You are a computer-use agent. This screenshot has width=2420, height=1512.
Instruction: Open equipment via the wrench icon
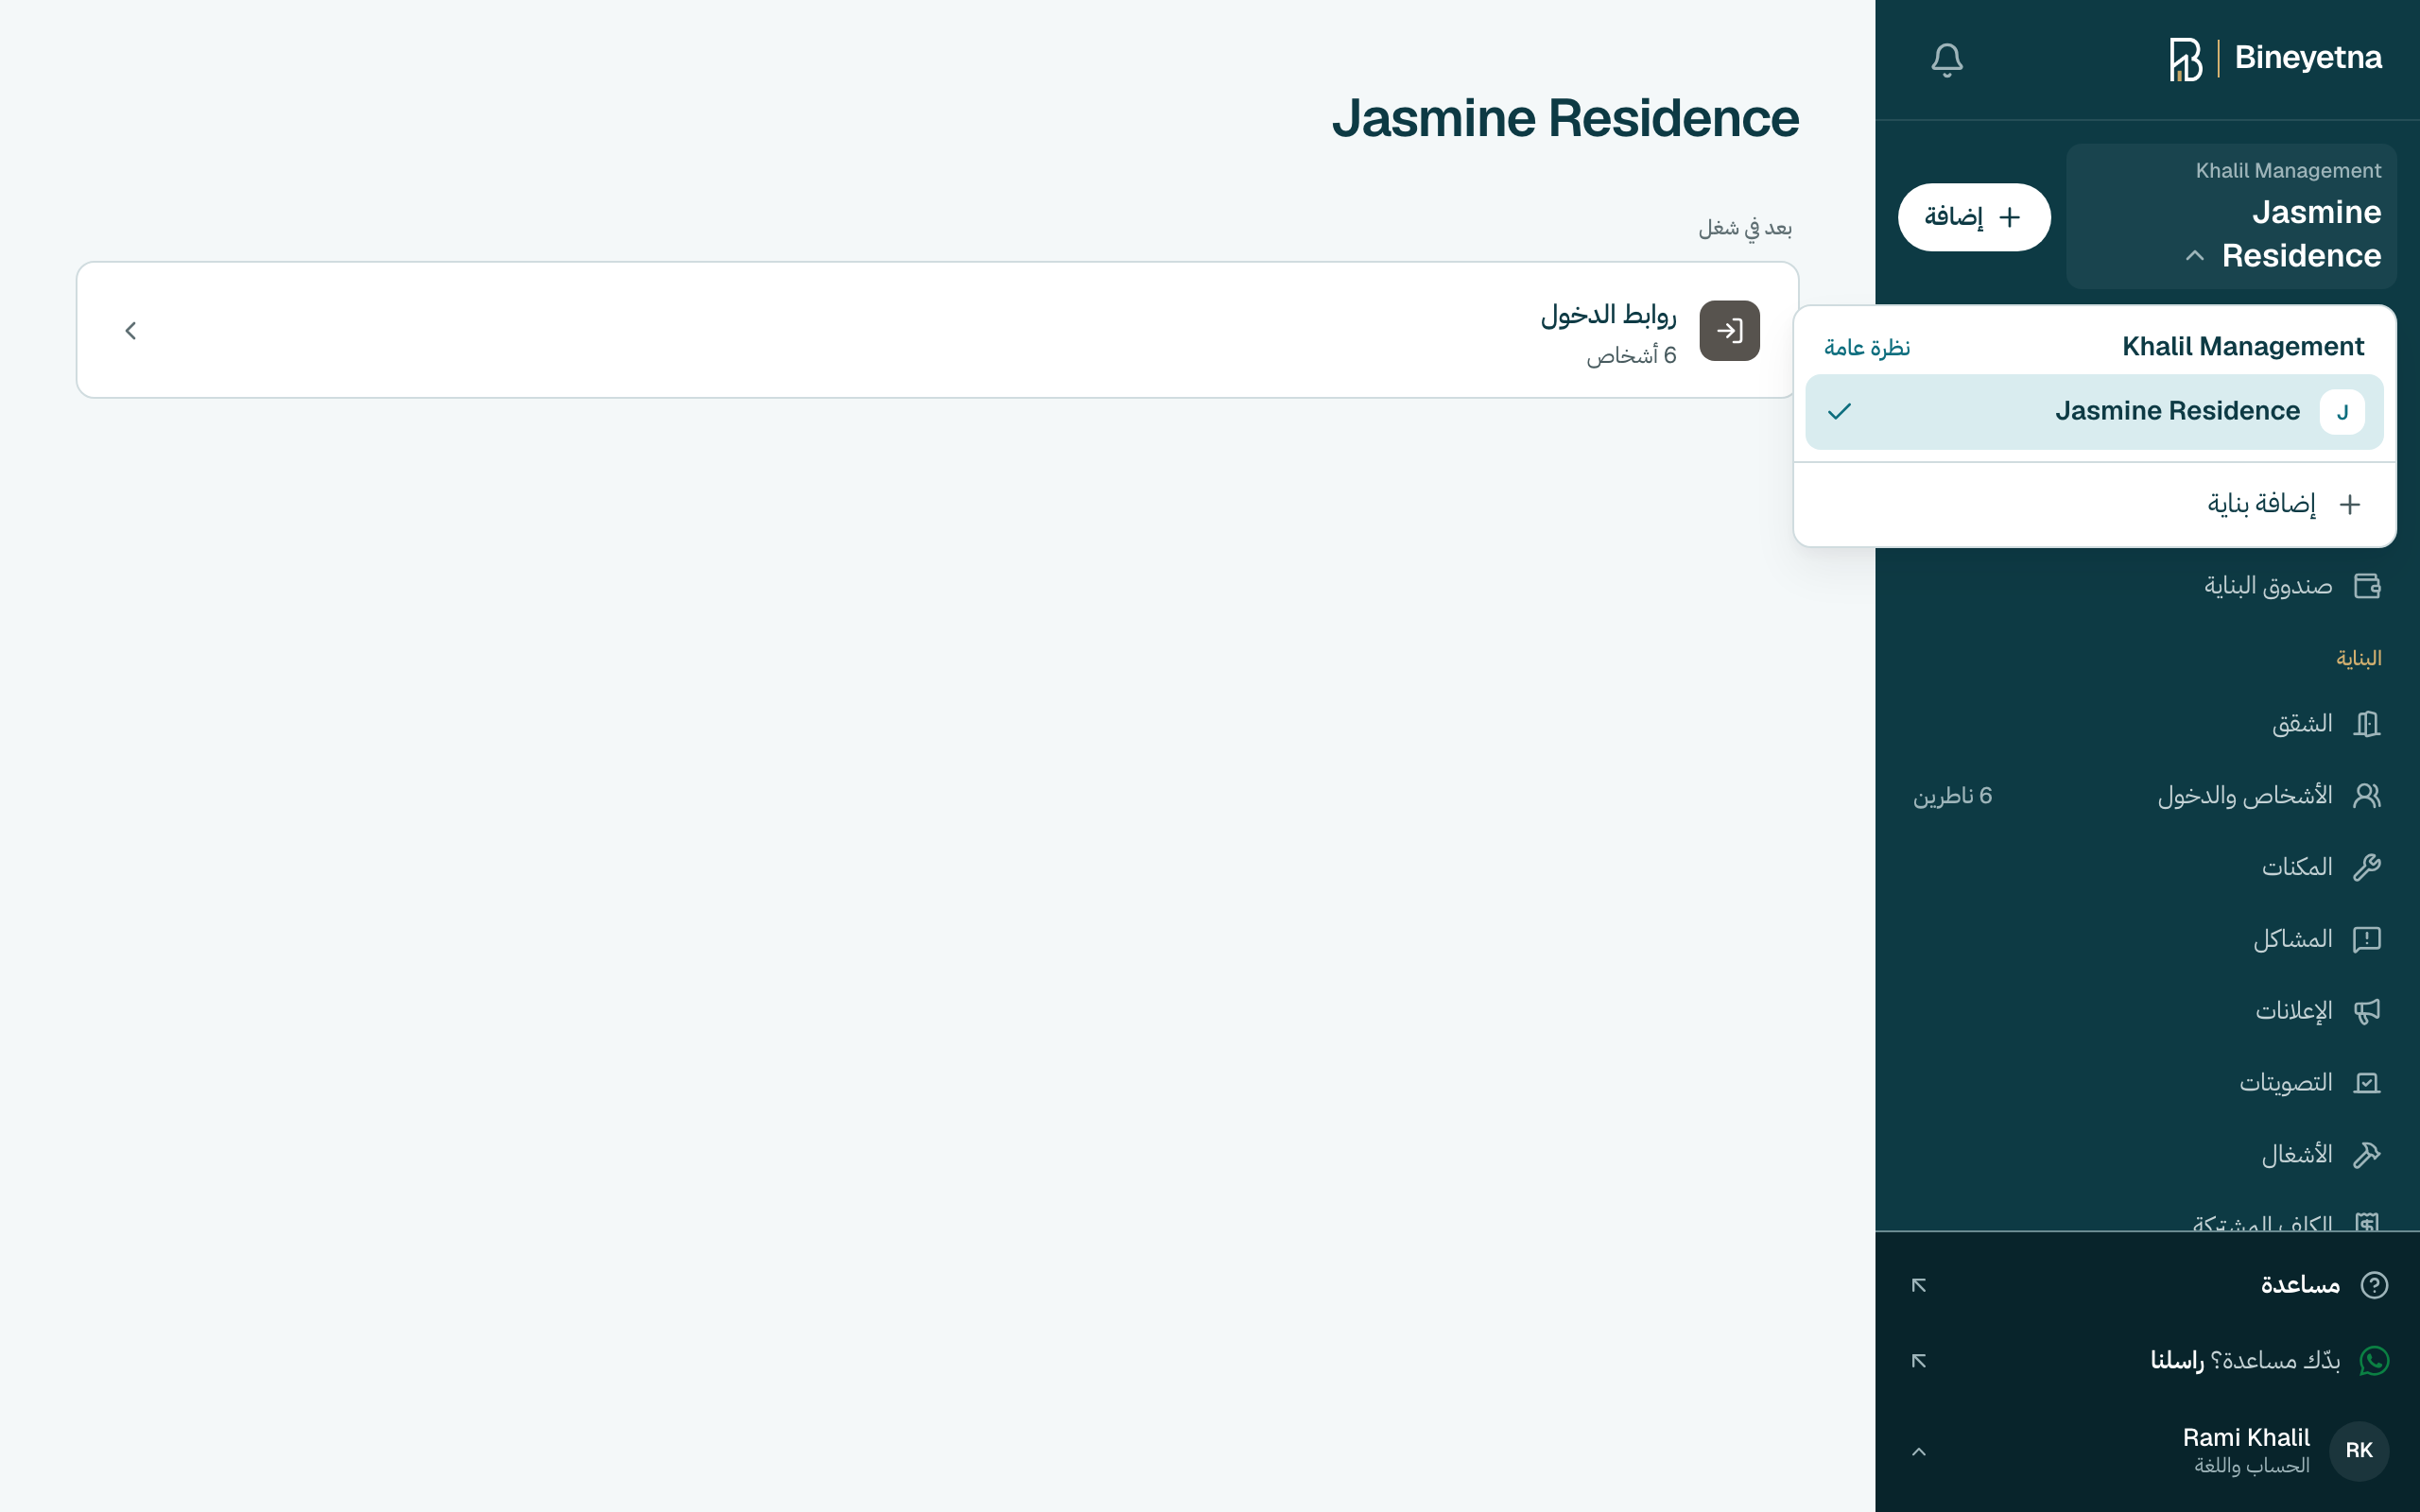point(2367,867)
